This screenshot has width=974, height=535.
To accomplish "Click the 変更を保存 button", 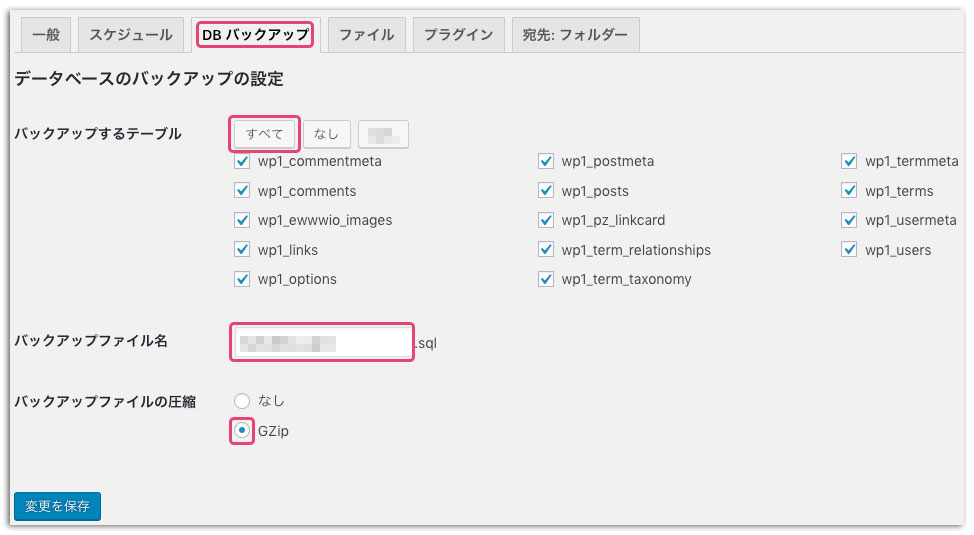I will click(58, 506).
